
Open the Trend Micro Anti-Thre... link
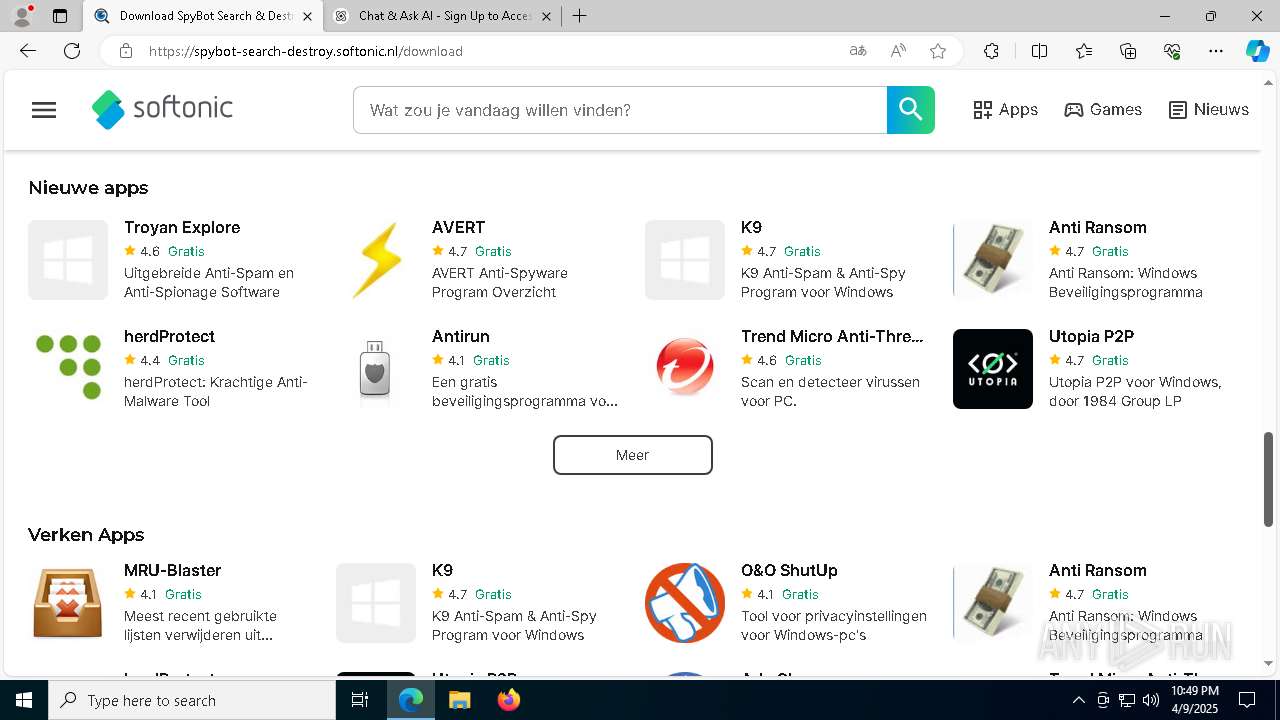coord(832,336)
